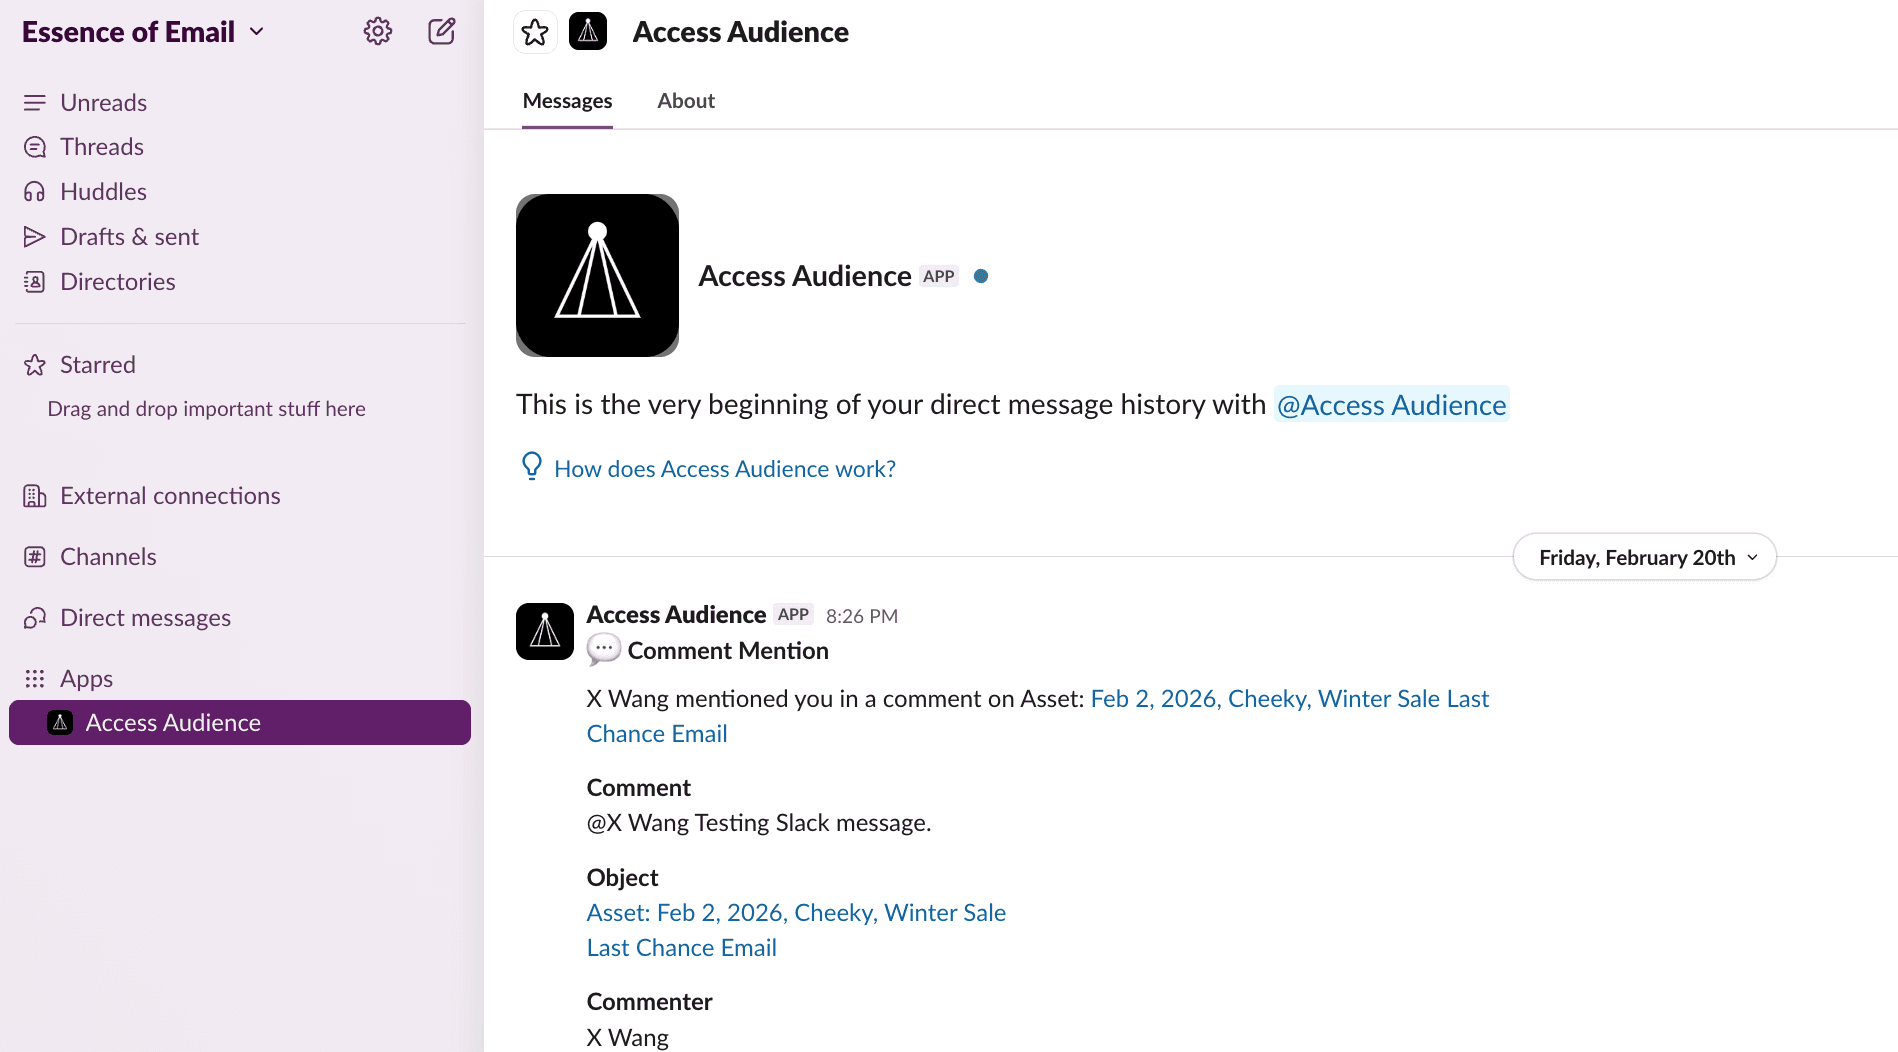
Task: Open Threads from the sidebar icon
Action: [x=35, y=146]
